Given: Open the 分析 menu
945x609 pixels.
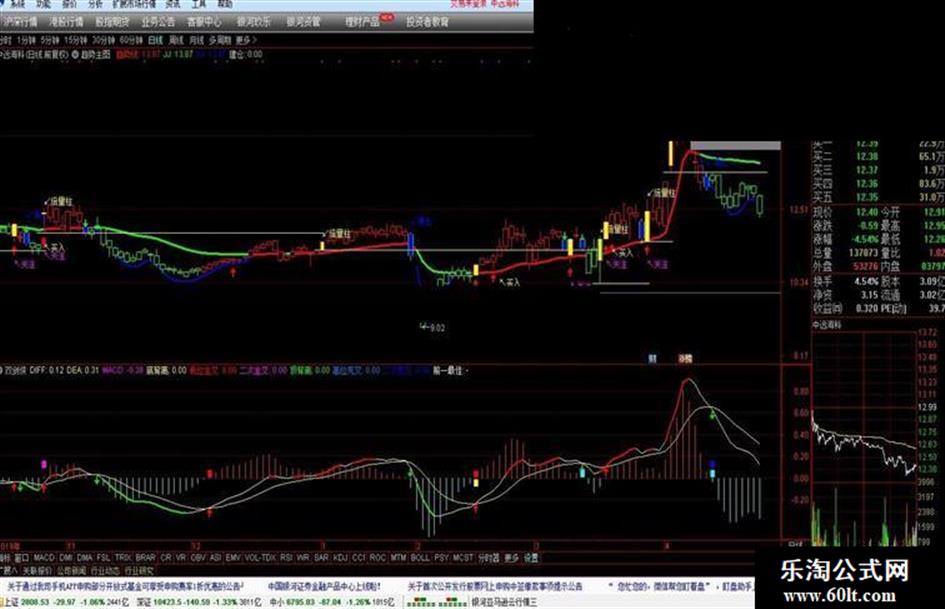Looking at the screenshot, I should coord(95,4).
